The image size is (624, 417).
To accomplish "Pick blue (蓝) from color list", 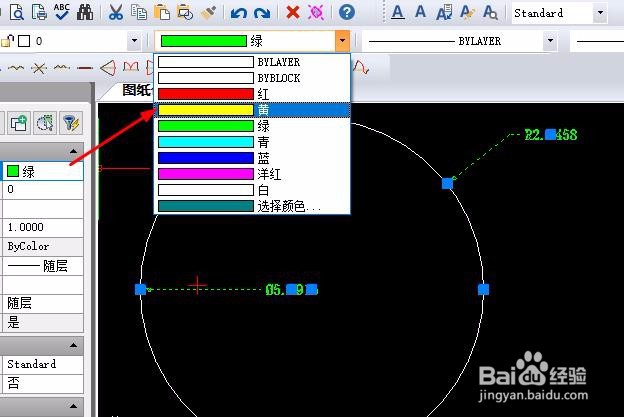I will pyautogui.click(x=252, y=158).
